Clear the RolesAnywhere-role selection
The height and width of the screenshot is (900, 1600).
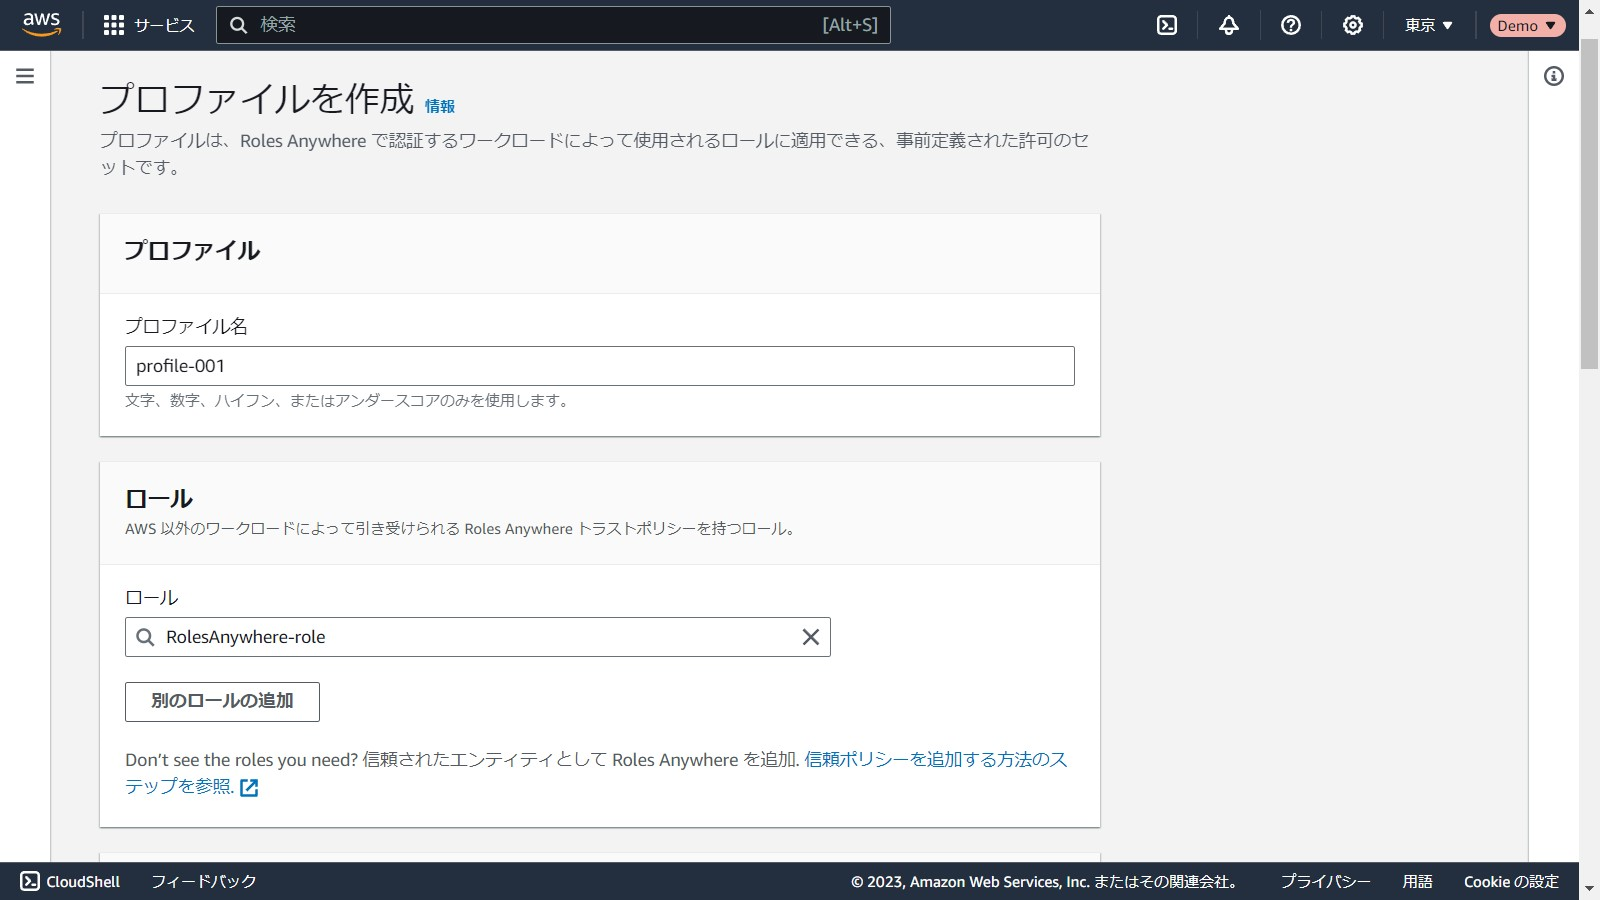click(x=811, y=637)
